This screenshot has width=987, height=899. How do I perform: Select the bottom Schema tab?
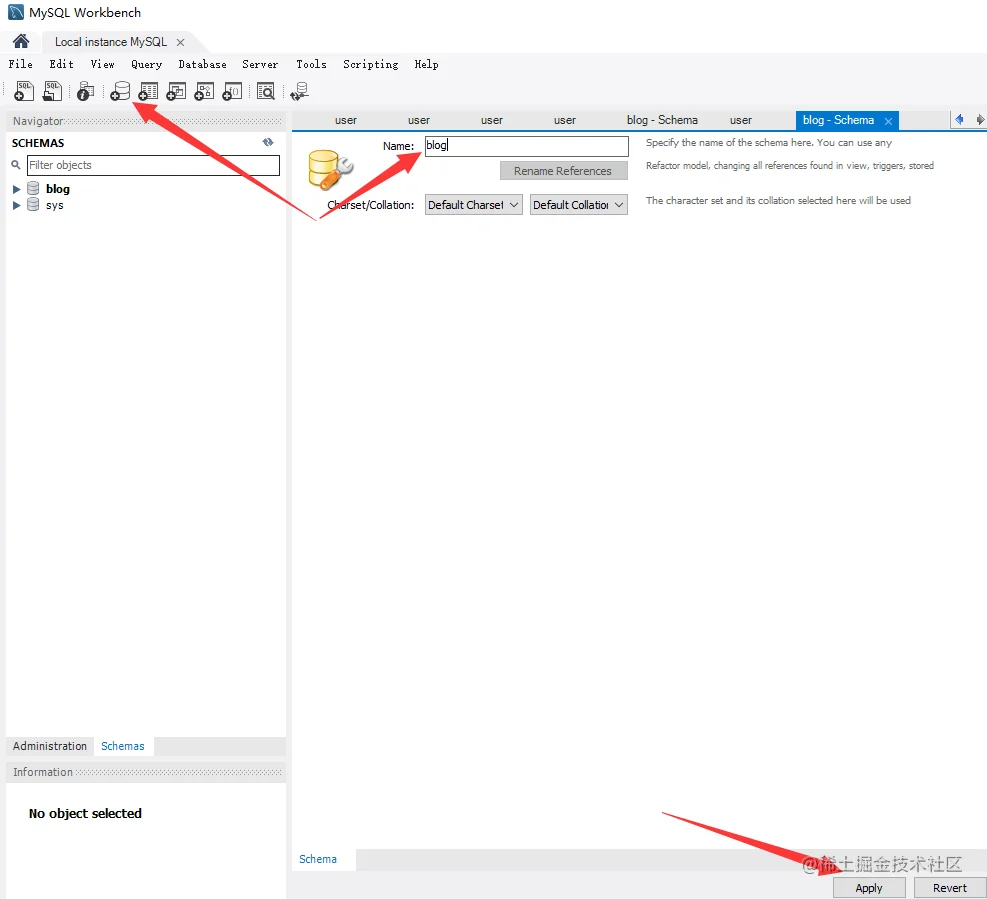(x=318, y=859)
